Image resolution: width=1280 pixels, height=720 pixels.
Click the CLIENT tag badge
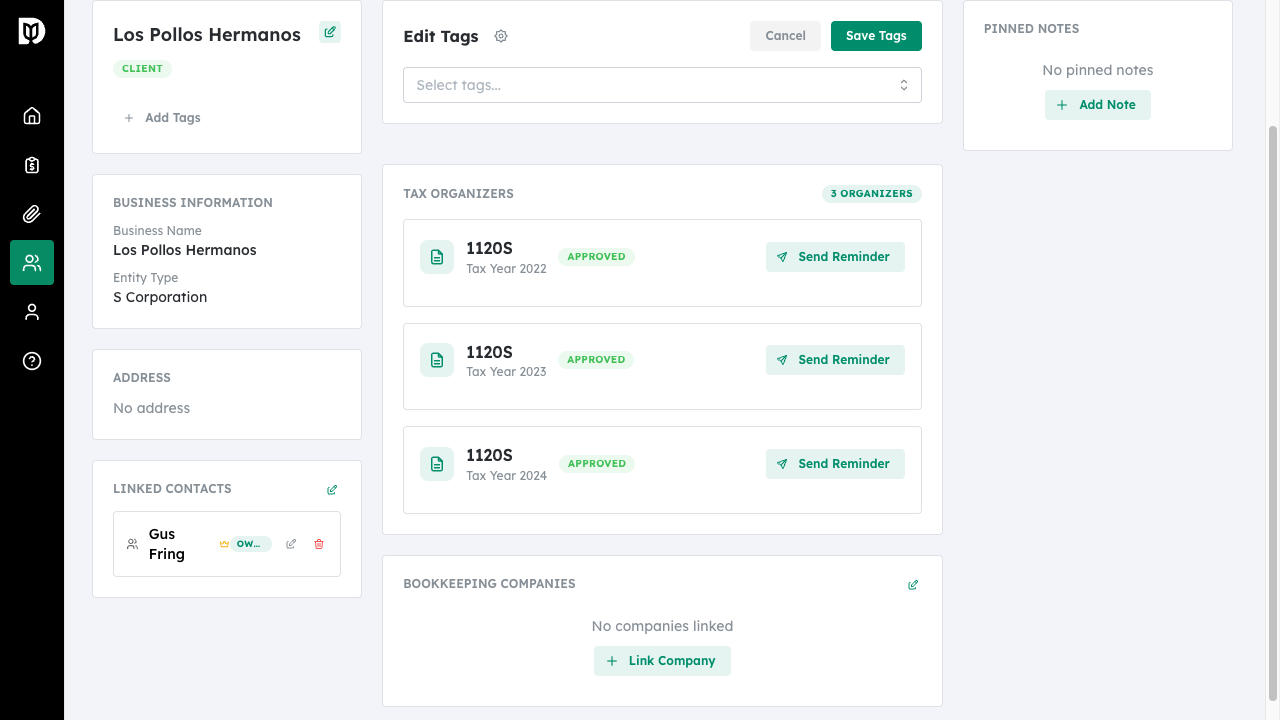142,68
